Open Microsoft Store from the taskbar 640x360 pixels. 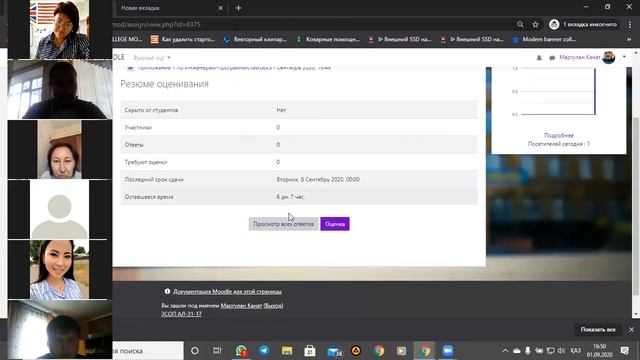310,351
